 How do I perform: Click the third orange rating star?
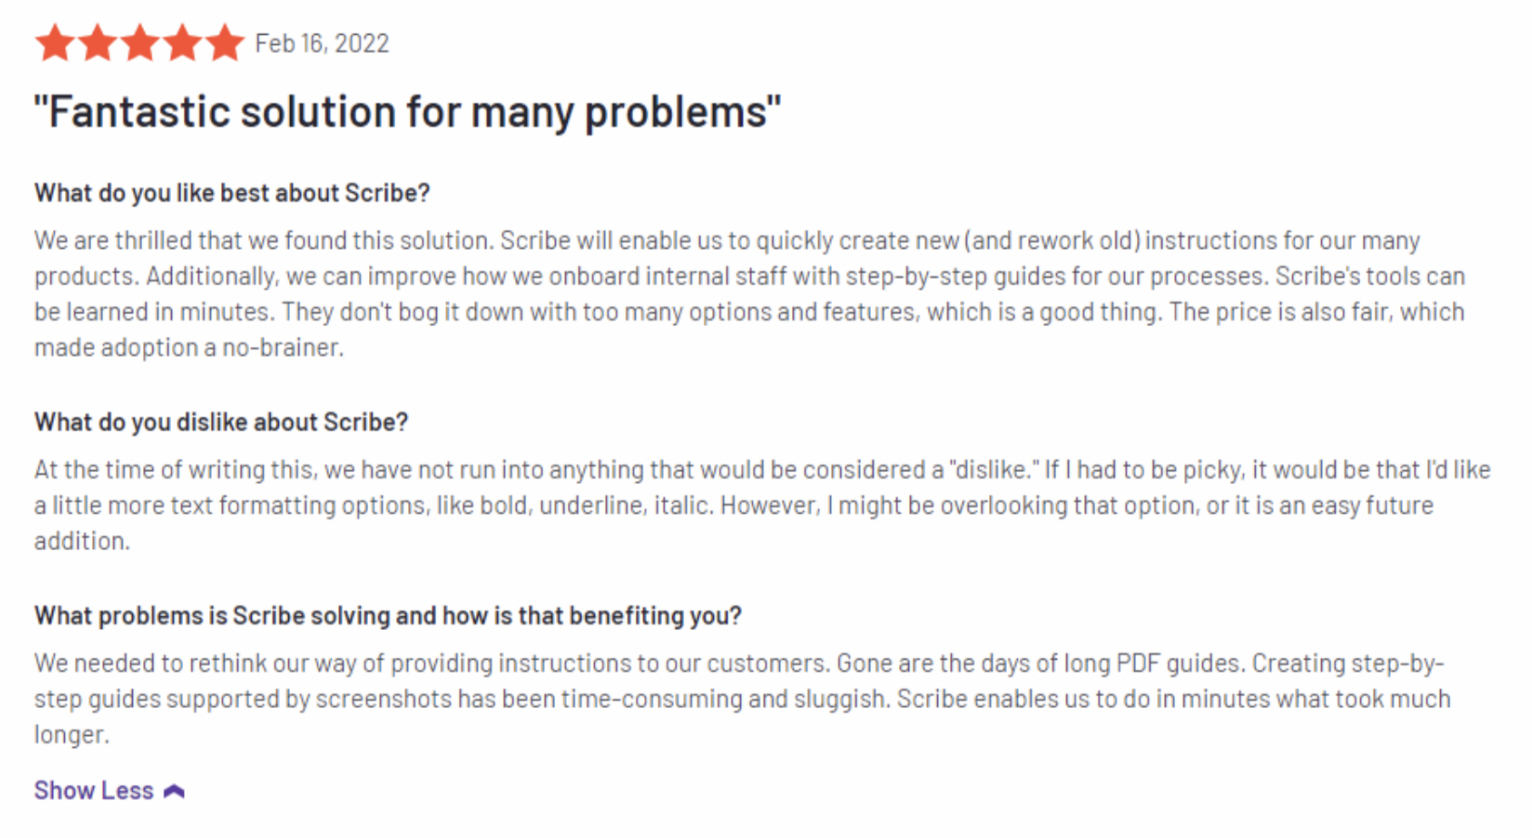pyautogui.click(x=140, y=43)
